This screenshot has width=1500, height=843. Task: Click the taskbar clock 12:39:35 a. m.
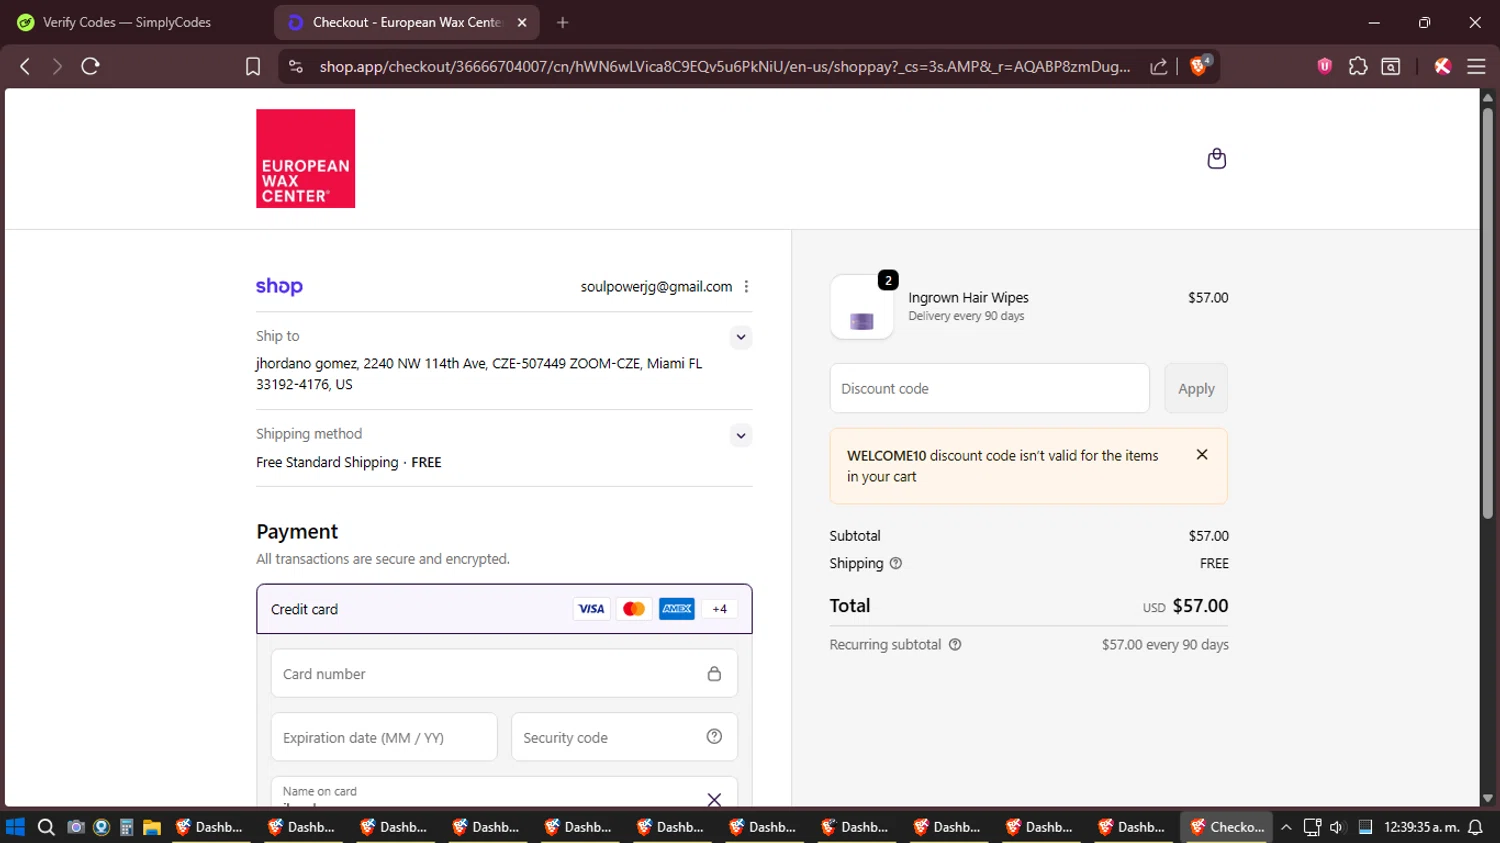pos(1421,827)
